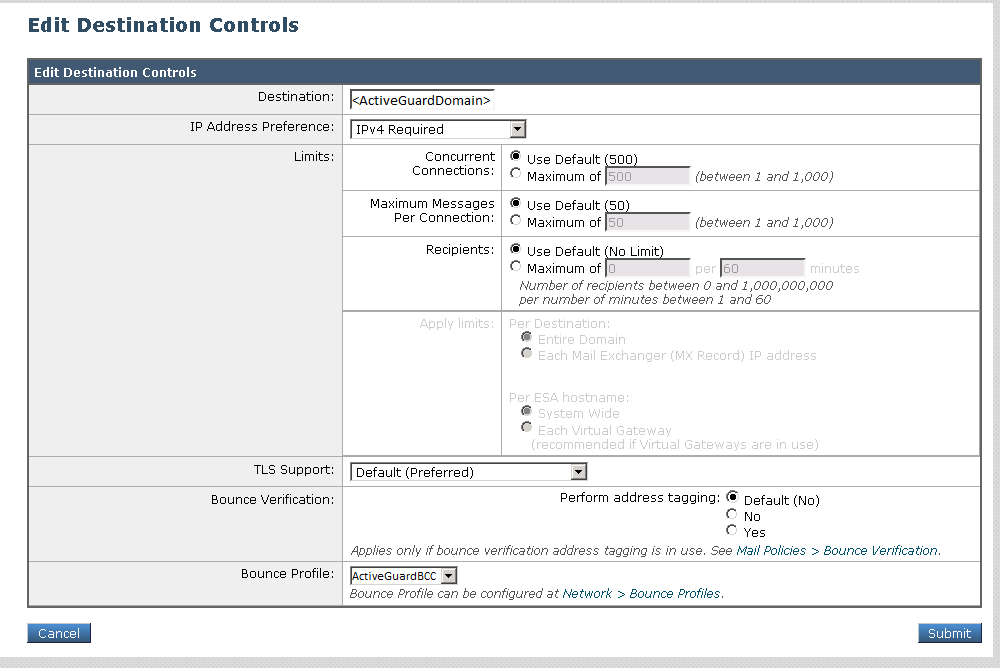Open the Network > Bounce Profiles link

click(642, 593)
